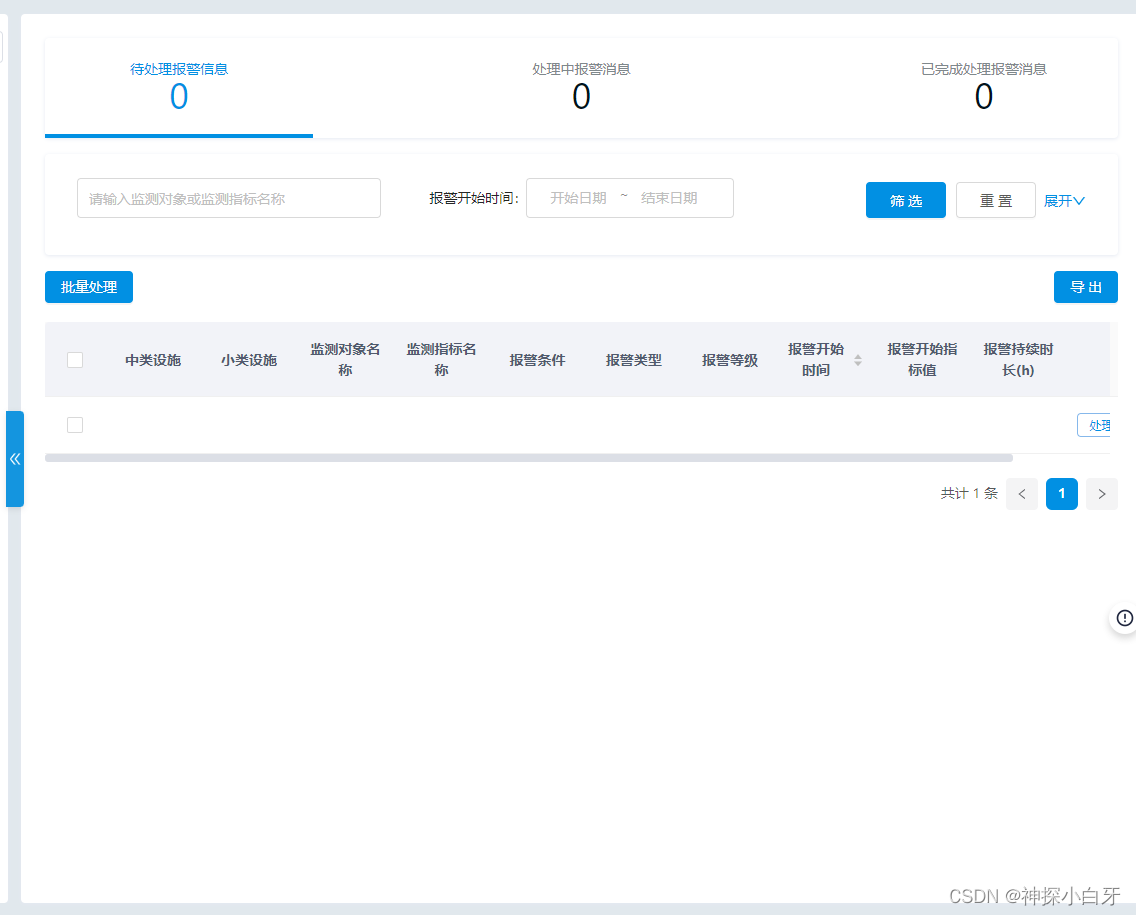Click the 重置 reset button
This screenshot has height=915, width=1136.
pyautogui.click(x=995, y=201)
